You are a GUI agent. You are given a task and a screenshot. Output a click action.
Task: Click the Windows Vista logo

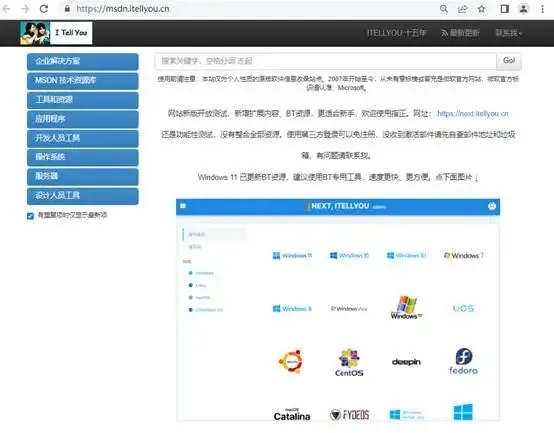pyautogui.click(x=349, y=309)
